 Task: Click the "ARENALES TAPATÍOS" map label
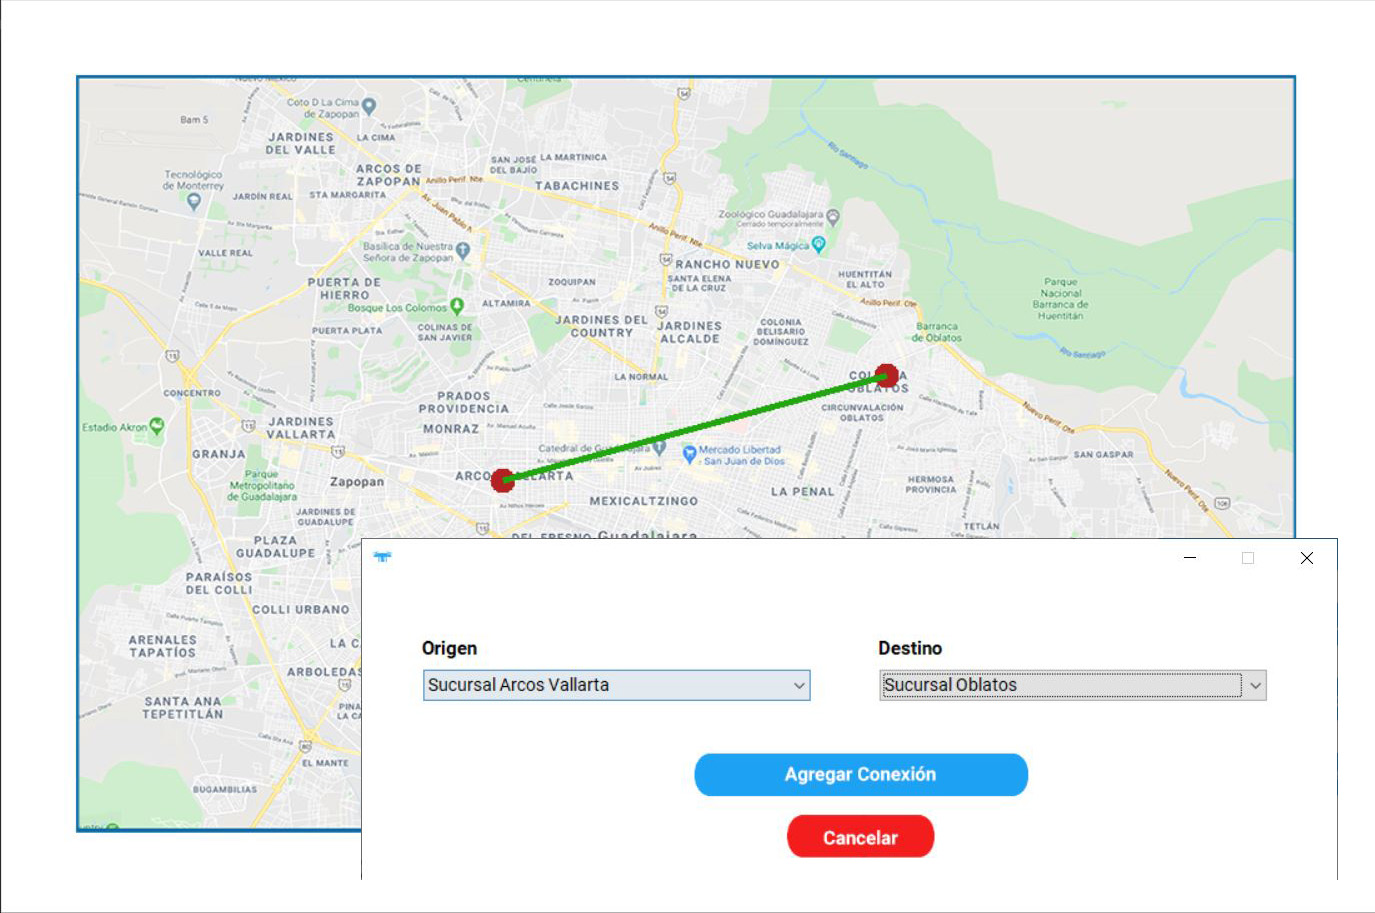(x=162, y=646)
